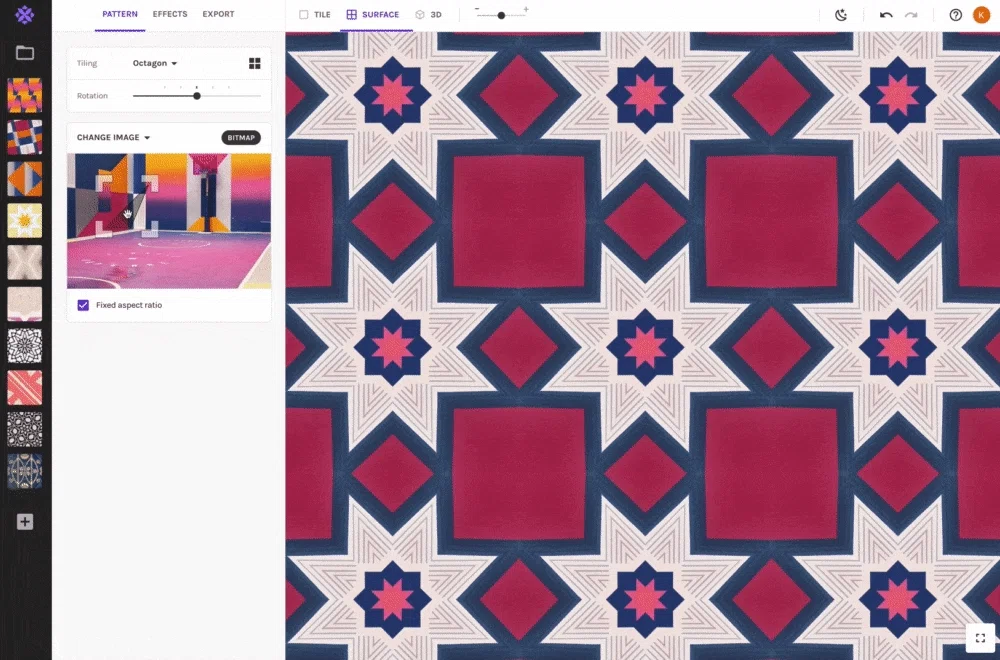This screenshot has width=1000, height=660.
Task: Switch to the Pattern tab
Action: tap(120, 14)
